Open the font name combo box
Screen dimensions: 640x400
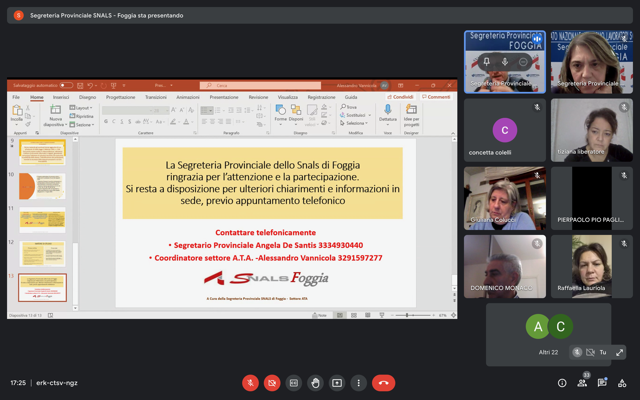tap(126, 111)
